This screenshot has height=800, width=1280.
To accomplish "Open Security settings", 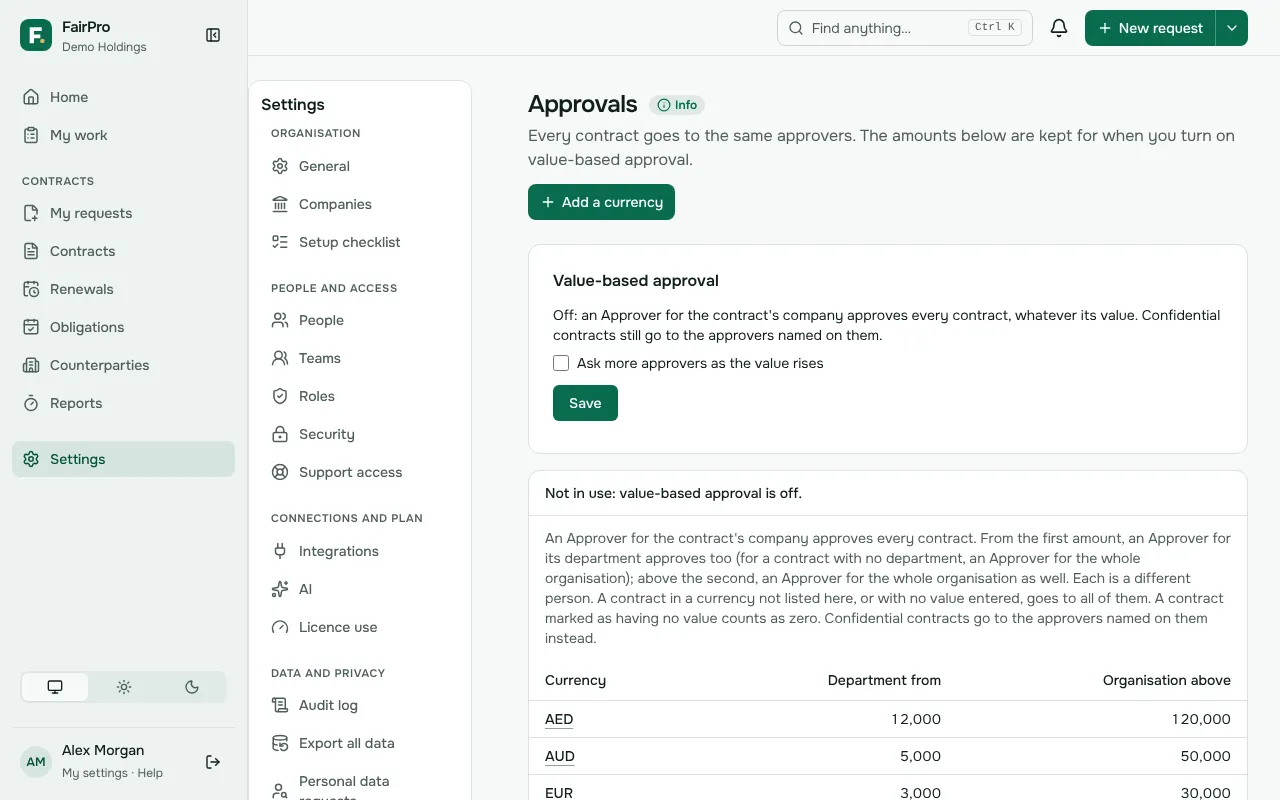I will (360, 434).
